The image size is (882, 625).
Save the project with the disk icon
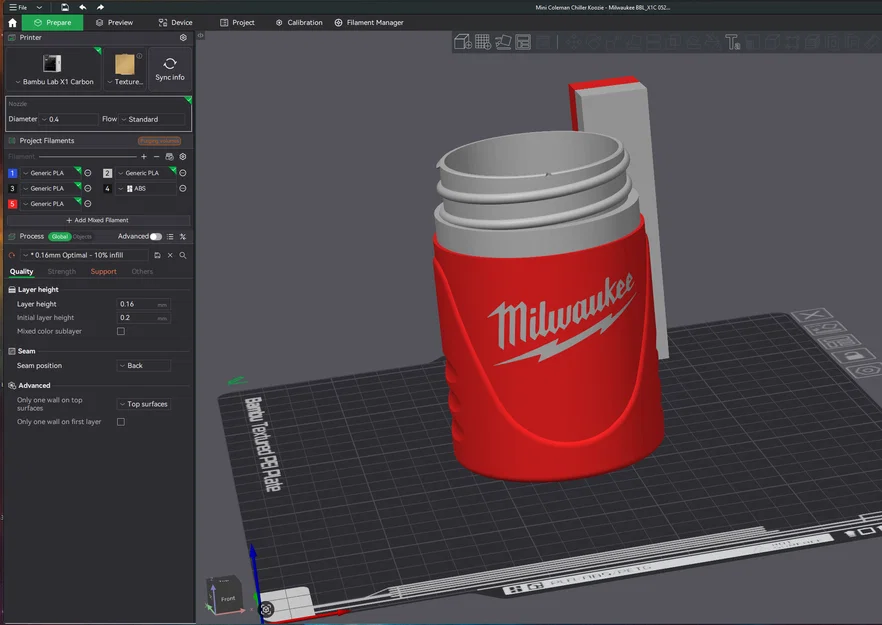coord(65,7)
